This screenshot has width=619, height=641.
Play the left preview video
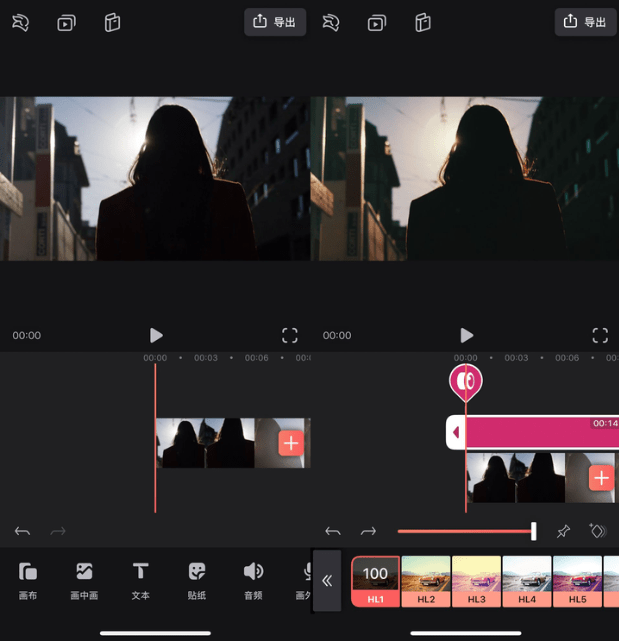(x=156, y=335)
